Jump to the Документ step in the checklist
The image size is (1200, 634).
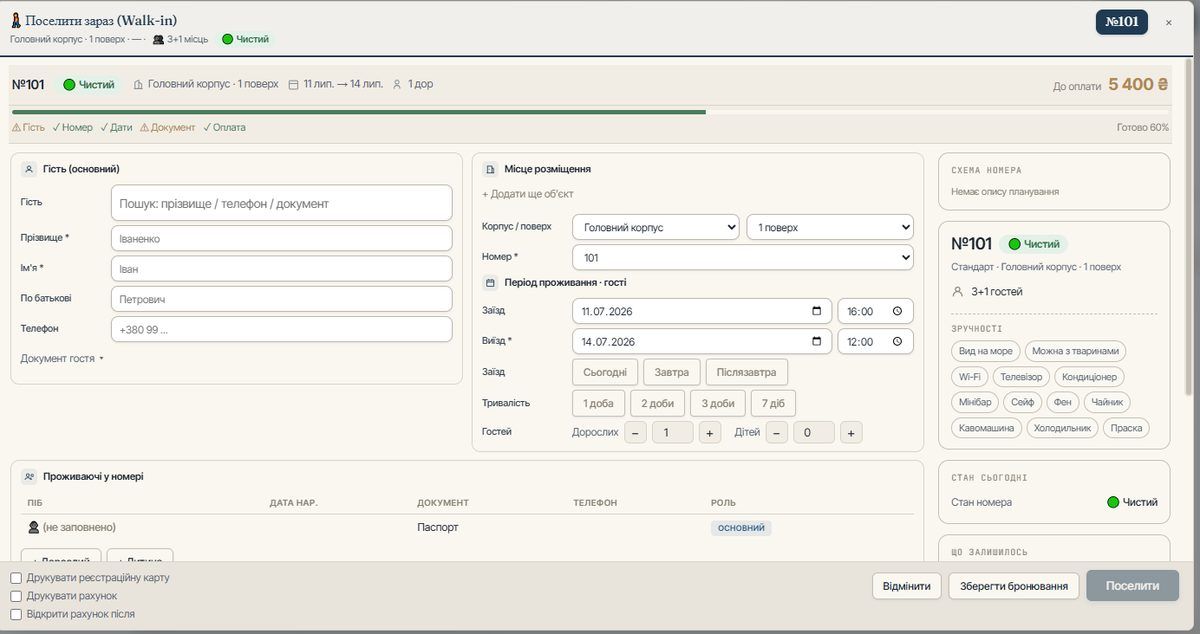pos(168,128)
